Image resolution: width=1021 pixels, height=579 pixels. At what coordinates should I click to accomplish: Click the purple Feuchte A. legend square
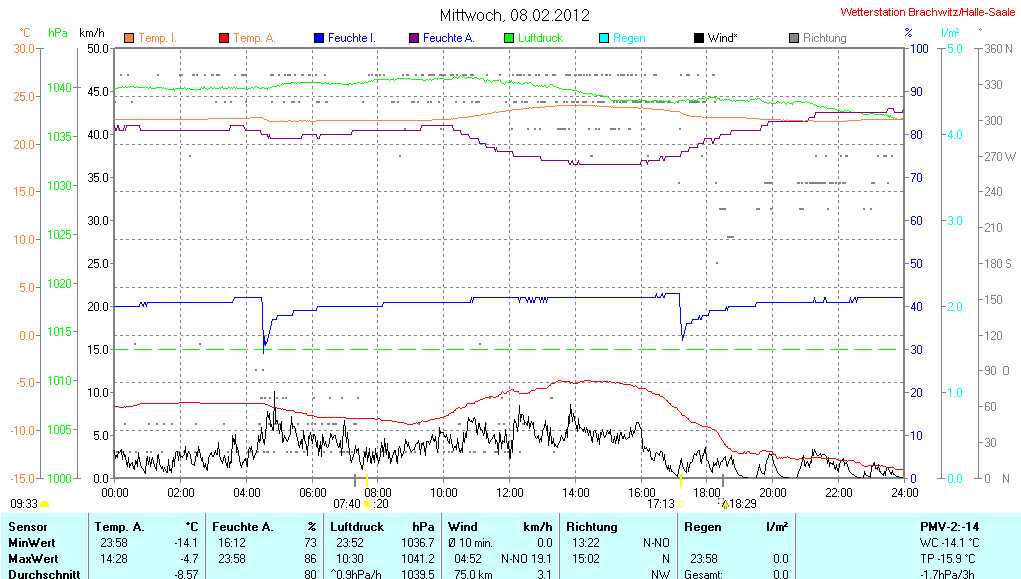point(414,38)
